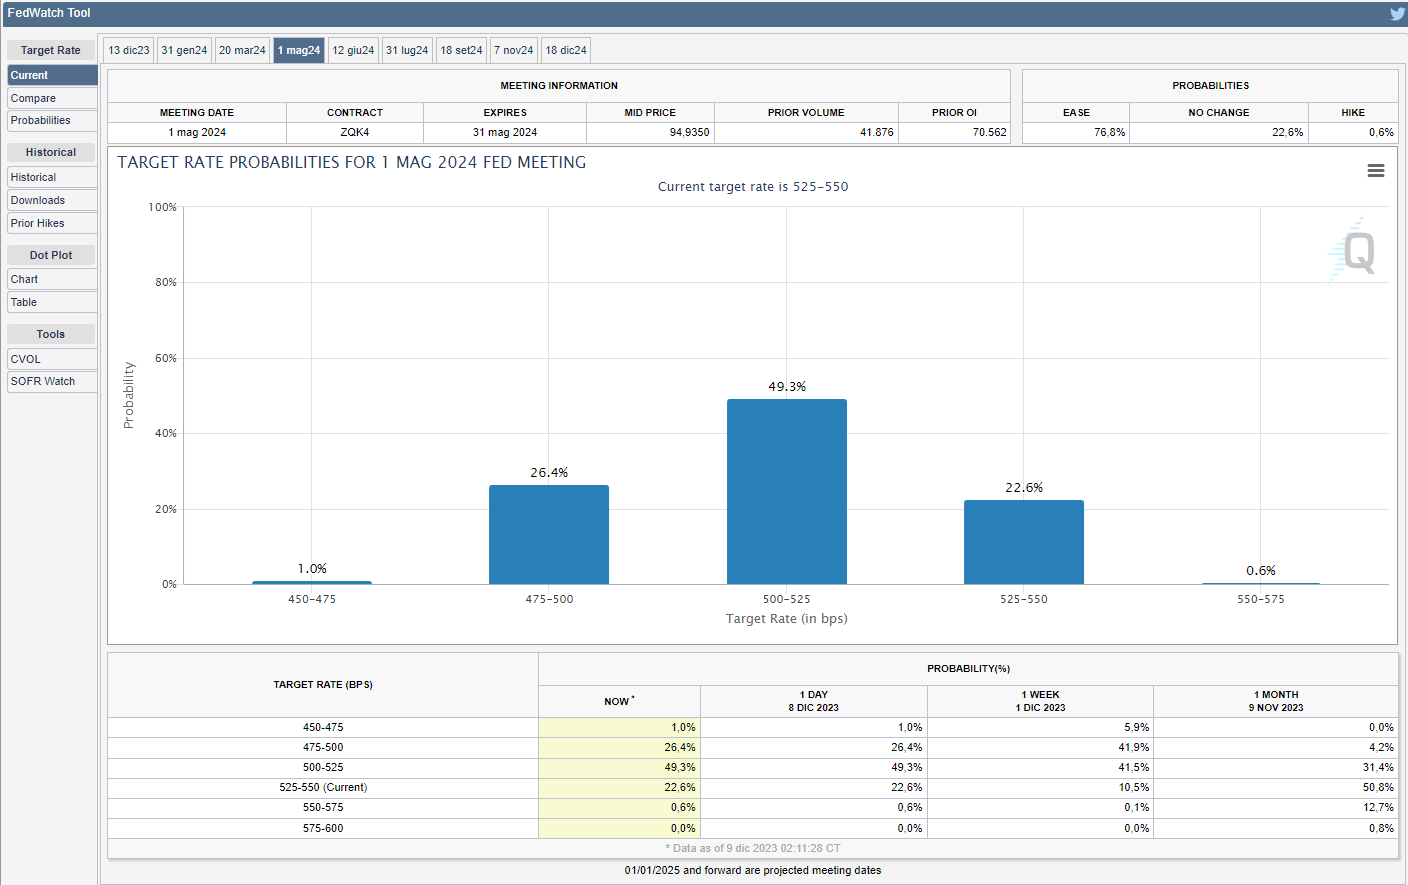Select the 7 nov24 meeting tab
Screen dimensions: 1408x885
point(514,50)
